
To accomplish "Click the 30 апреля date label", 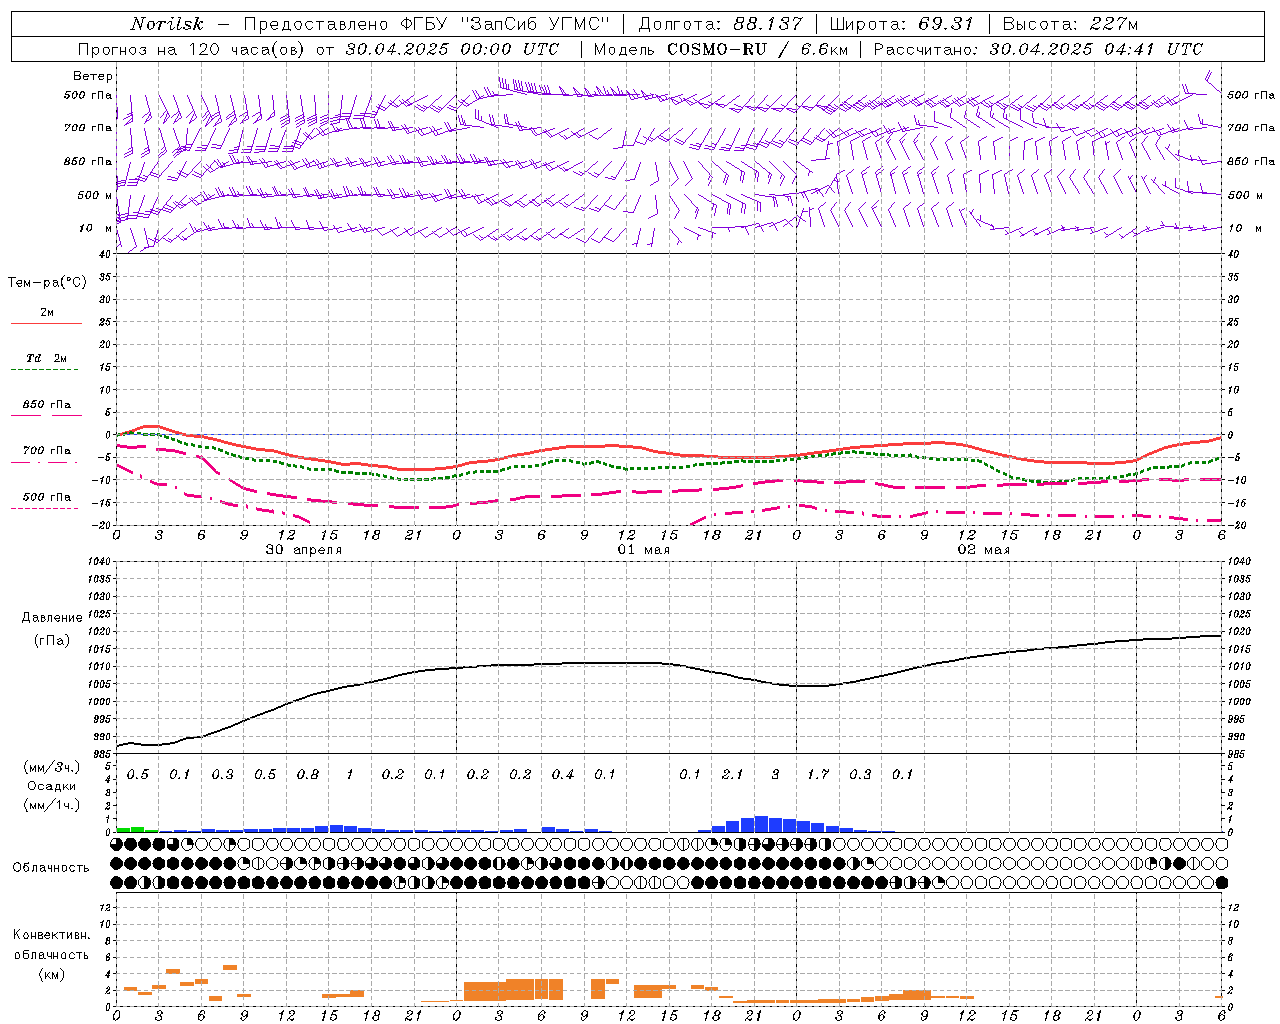I will pos(304,550).
